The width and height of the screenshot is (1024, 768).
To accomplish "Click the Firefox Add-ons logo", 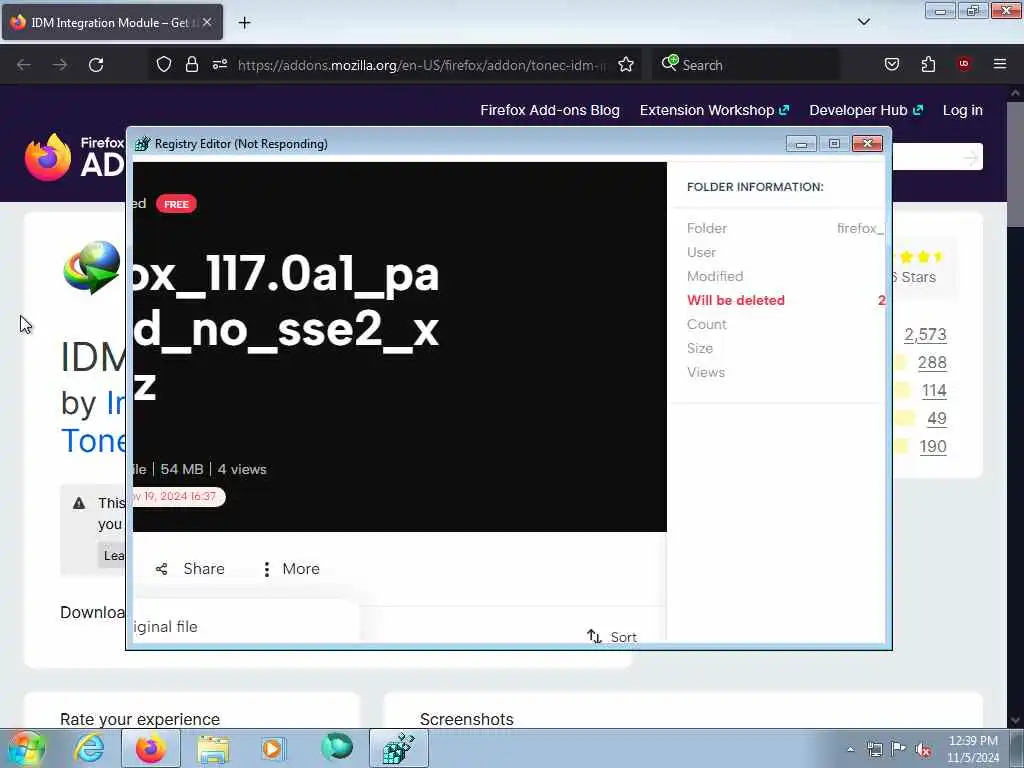I will tap(74, 157).
